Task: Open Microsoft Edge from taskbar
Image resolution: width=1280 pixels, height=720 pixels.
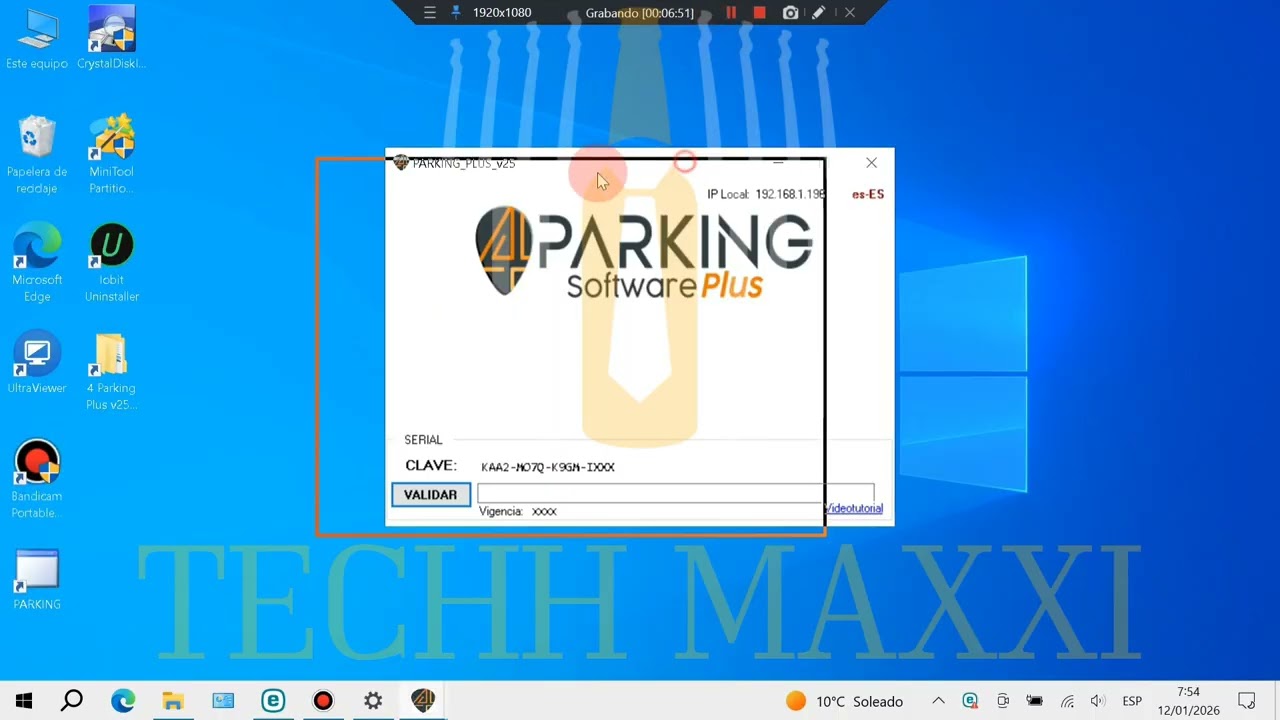Action: [x=123, y=701]
